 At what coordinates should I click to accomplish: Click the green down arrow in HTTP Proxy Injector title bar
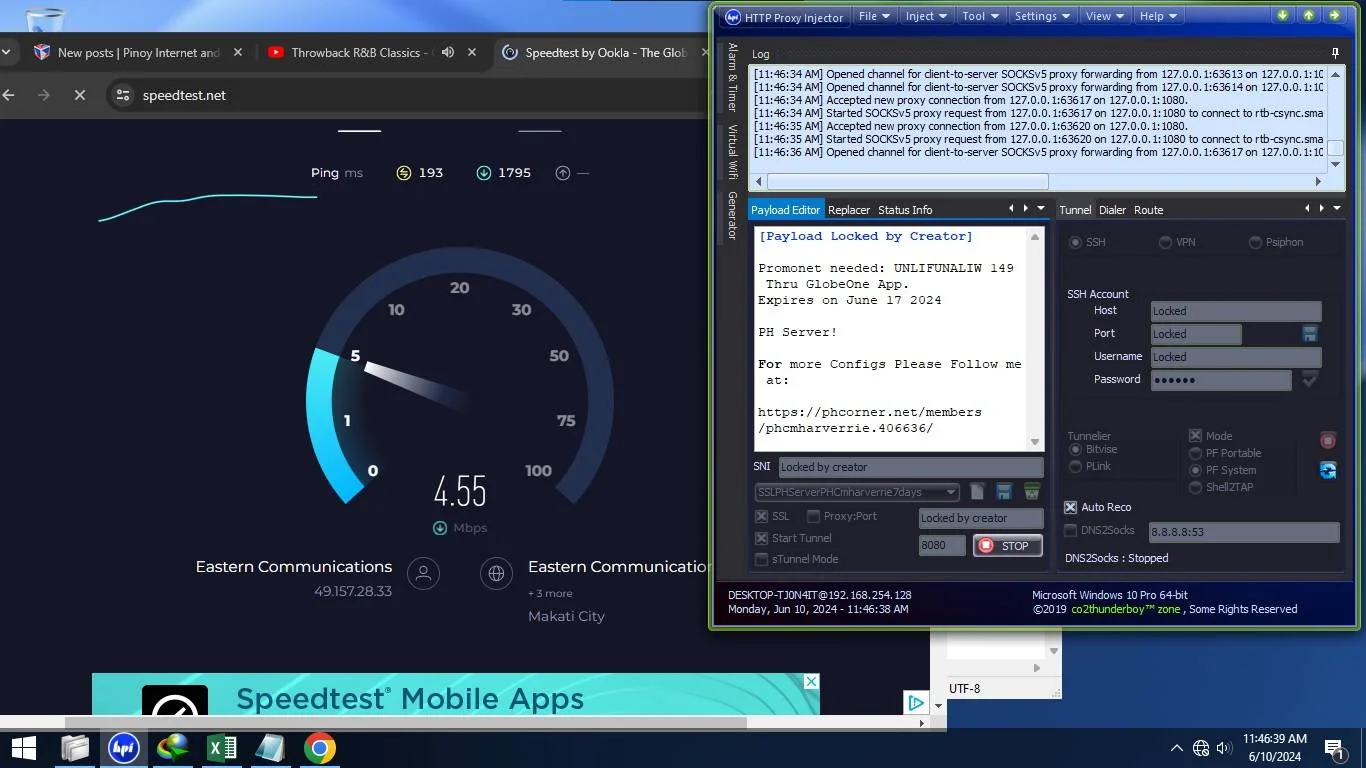click(1283, 15)
